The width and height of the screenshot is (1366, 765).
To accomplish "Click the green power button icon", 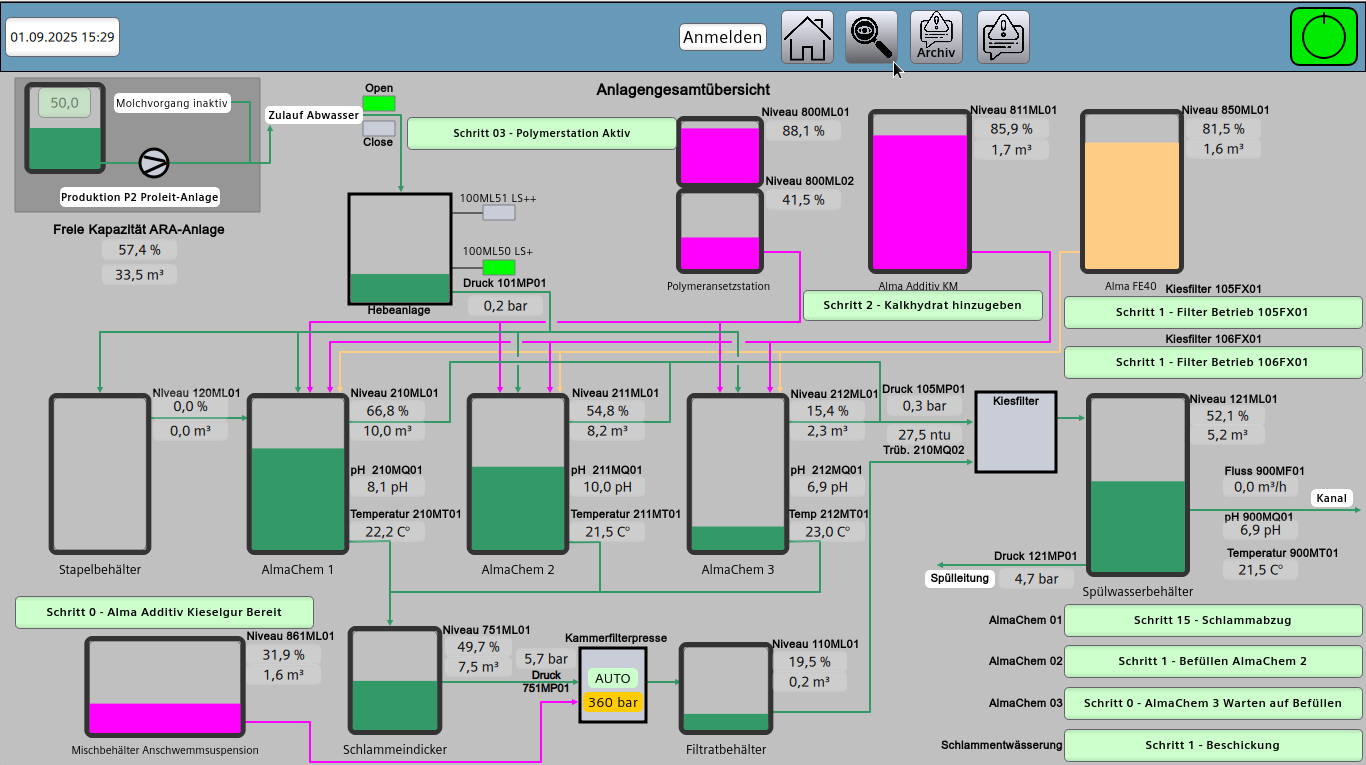I will pos(1323,37).
